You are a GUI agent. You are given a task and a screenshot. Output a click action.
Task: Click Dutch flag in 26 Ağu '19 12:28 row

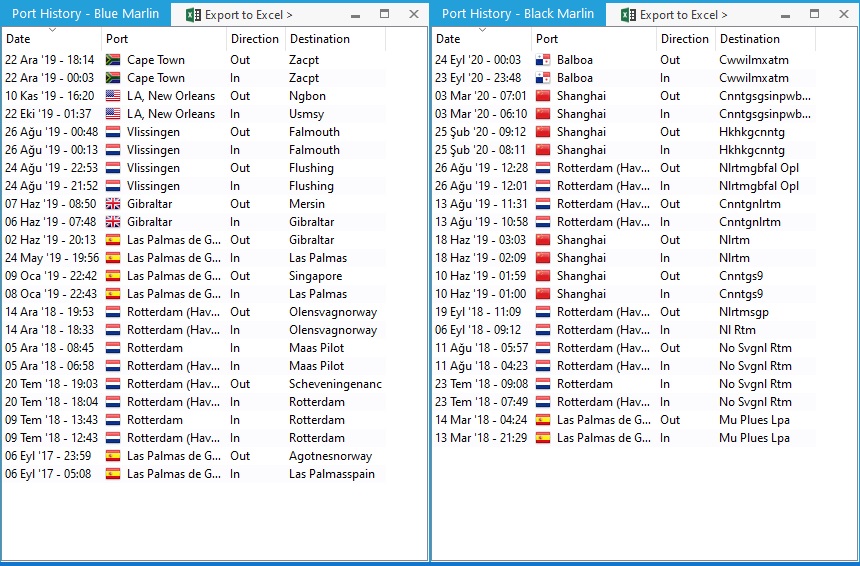[543, 168]
